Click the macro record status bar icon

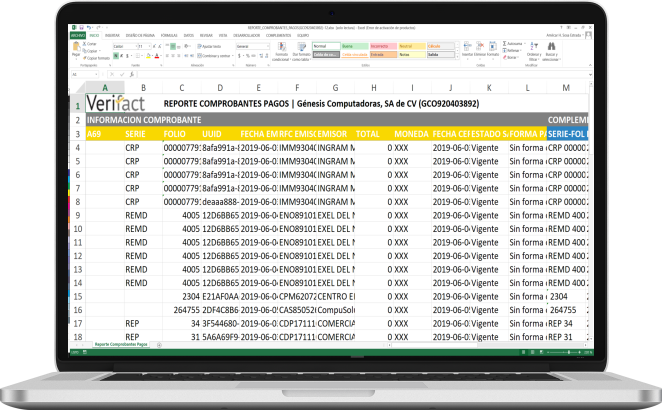tap(85, 352)
